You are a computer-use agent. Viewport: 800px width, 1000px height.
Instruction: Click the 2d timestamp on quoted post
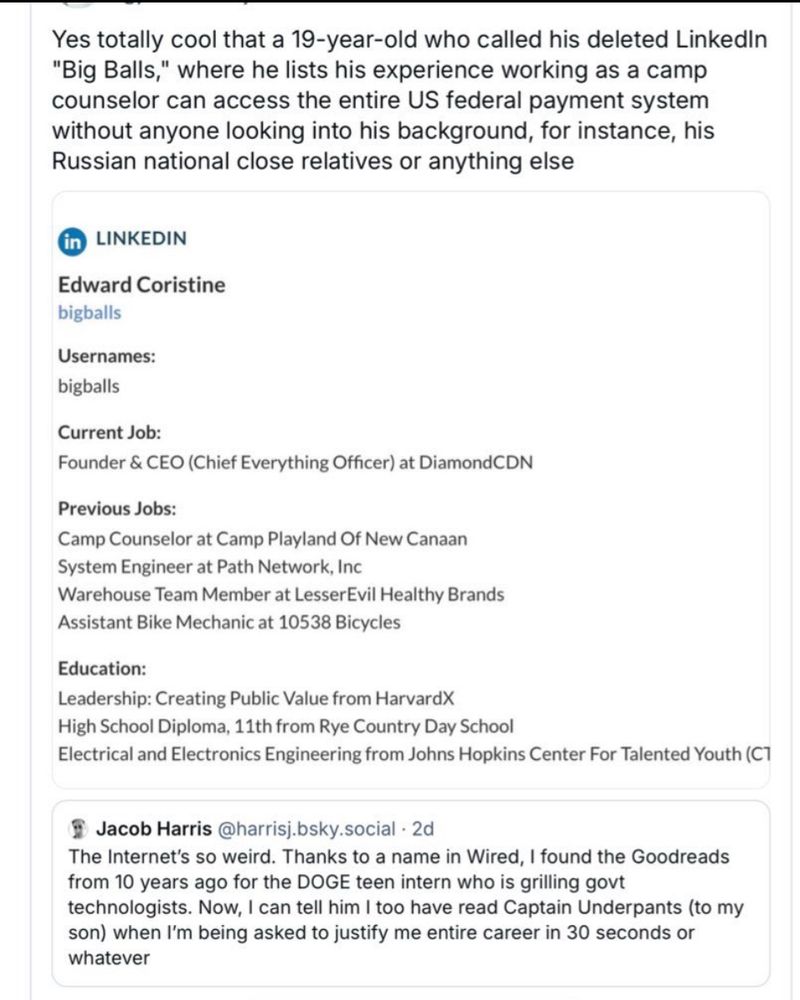click(x=423, y=829)
